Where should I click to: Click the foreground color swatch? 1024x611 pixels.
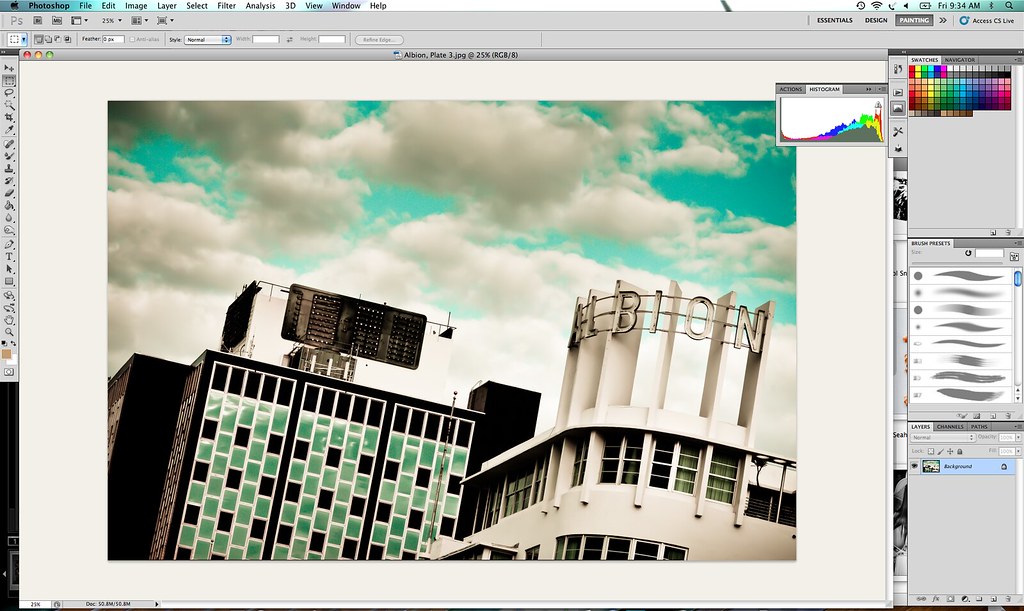click(7, 353)
